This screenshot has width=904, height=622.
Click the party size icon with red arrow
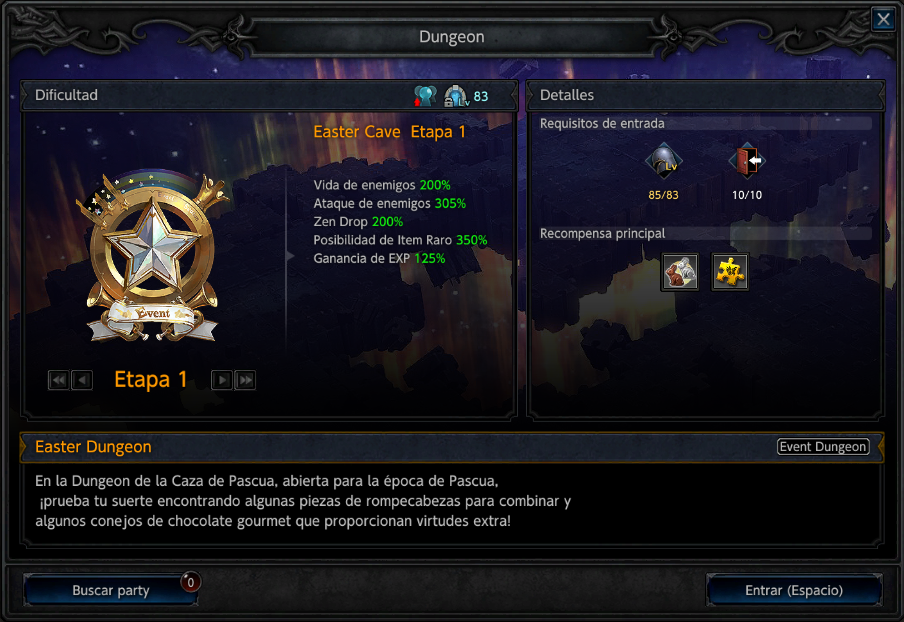pos(425,96)
